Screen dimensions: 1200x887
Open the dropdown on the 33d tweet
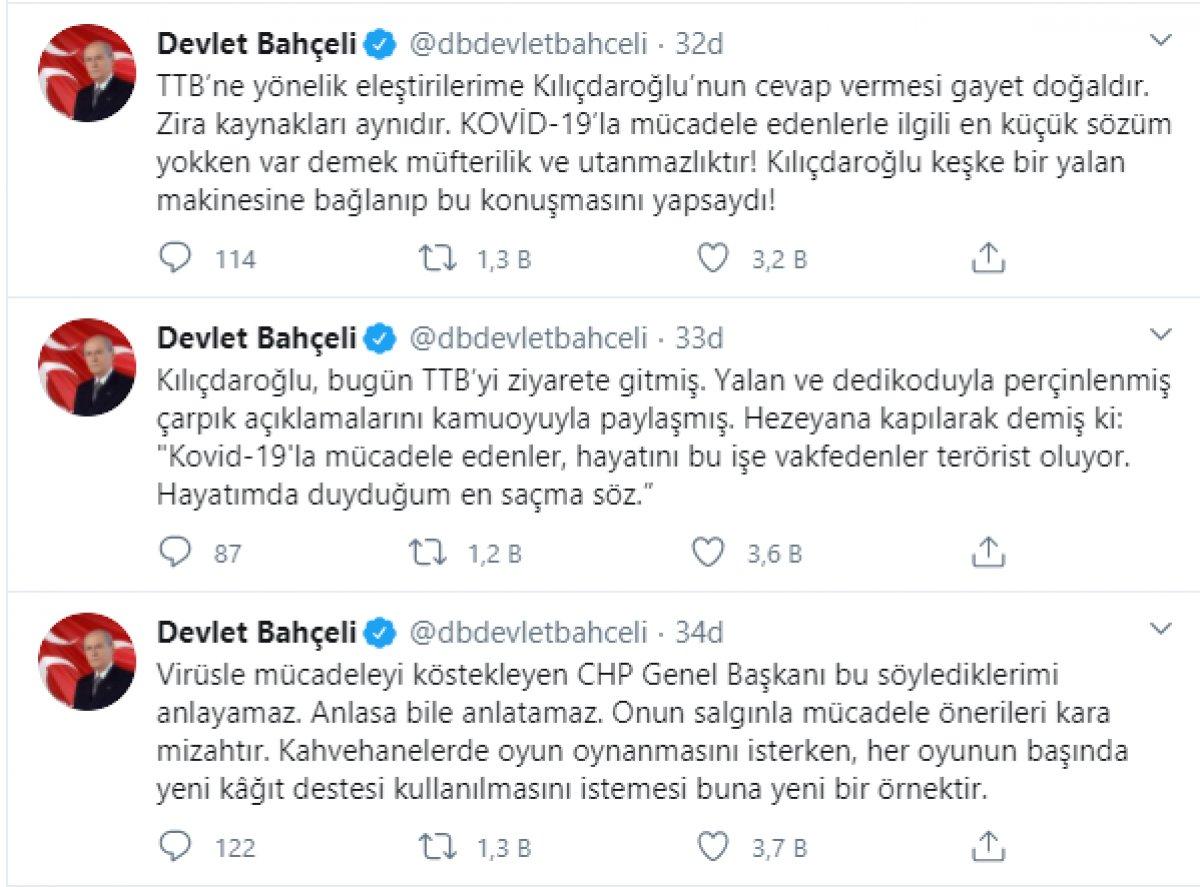1161,334
